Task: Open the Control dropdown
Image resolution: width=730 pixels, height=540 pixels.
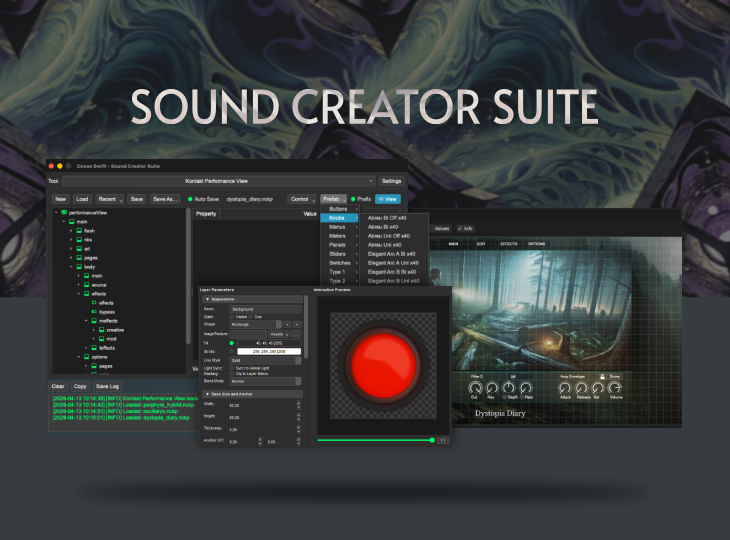Action: coord(302,199)
